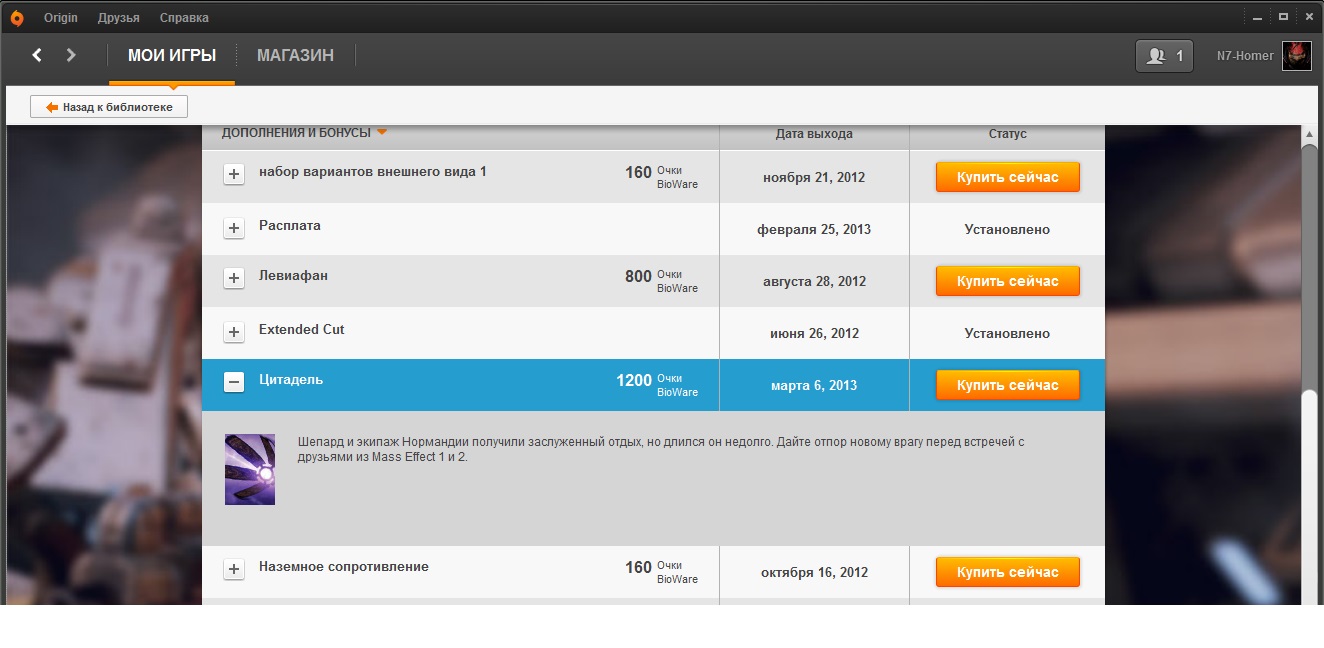Click the Дата выхода column header
Image resolution: width=1324 pixels, height=648 pixels.
[x=814, y=133]
